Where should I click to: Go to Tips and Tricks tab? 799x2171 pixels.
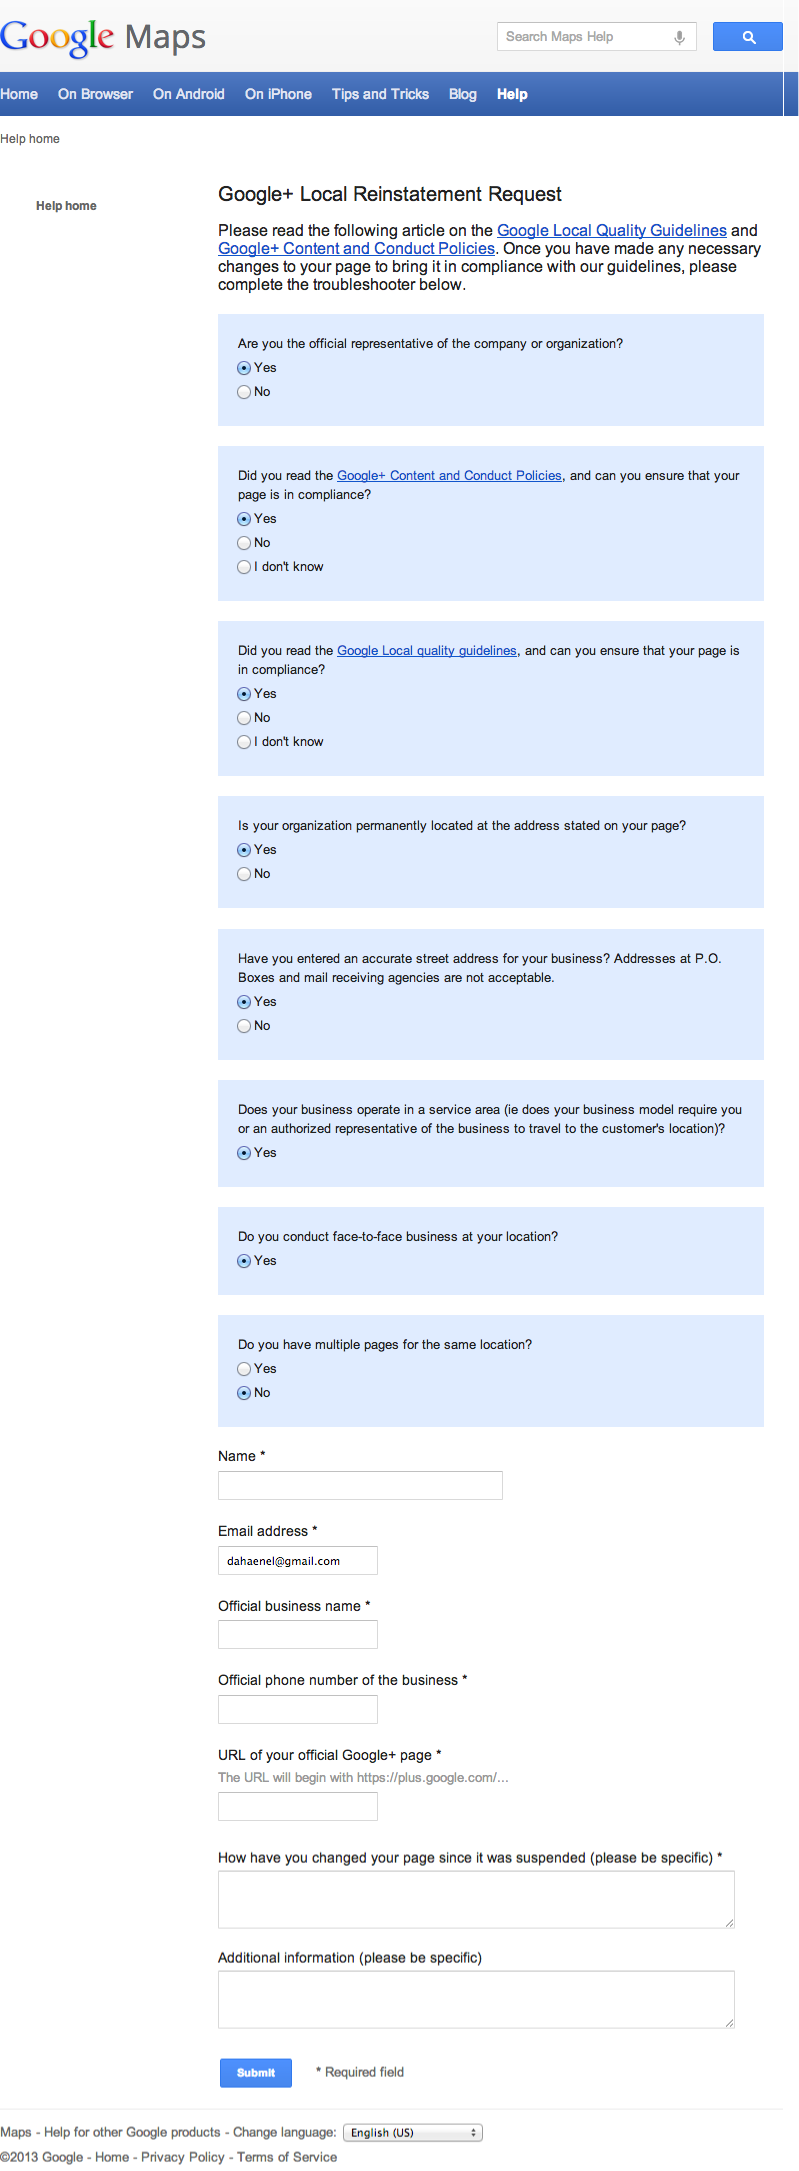[380, 94]
